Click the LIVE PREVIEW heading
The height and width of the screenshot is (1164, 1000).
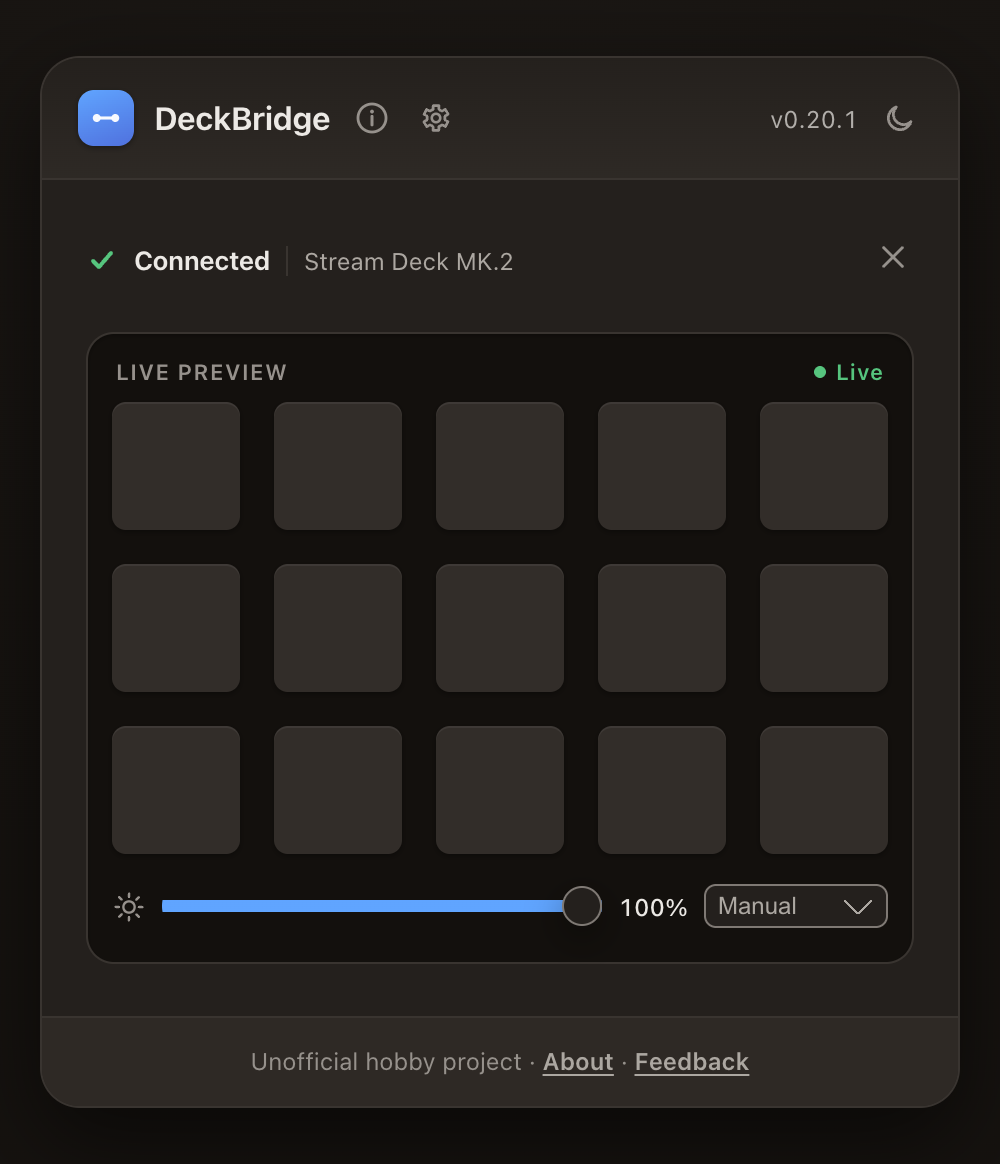pyautogui.click(x=201, y=372)
